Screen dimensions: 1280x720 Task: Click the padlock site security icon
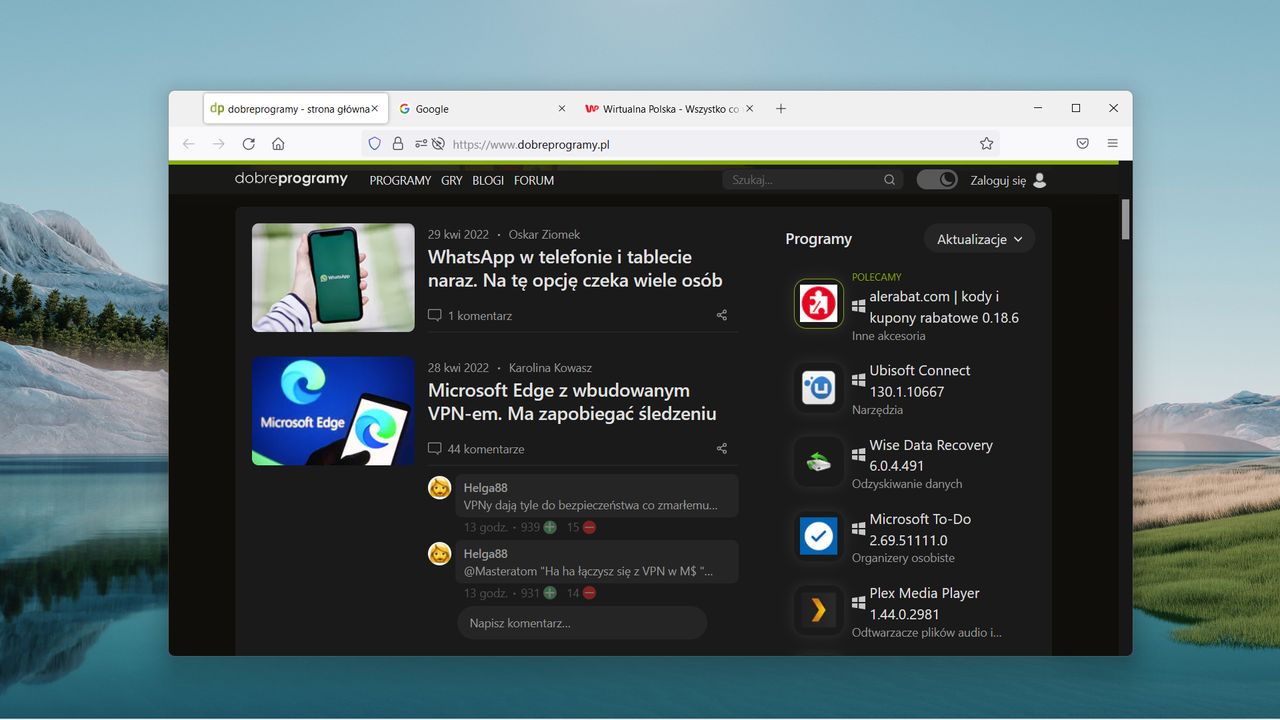tap(398, 144)
